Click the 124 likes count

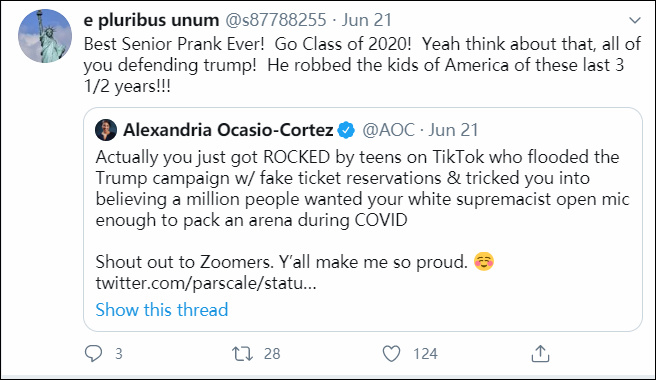(x=425, y=354)
